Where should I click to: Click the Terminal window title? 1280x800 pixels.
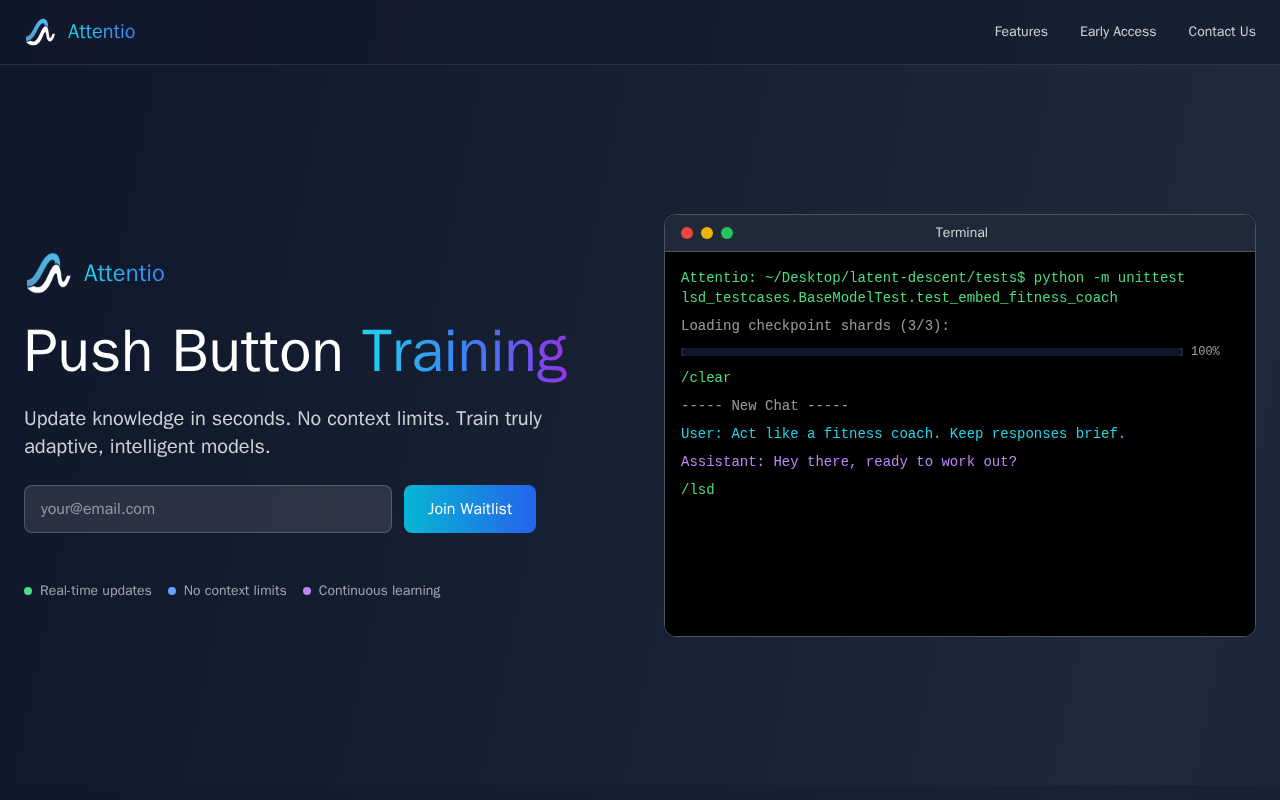tap(962, 233)
